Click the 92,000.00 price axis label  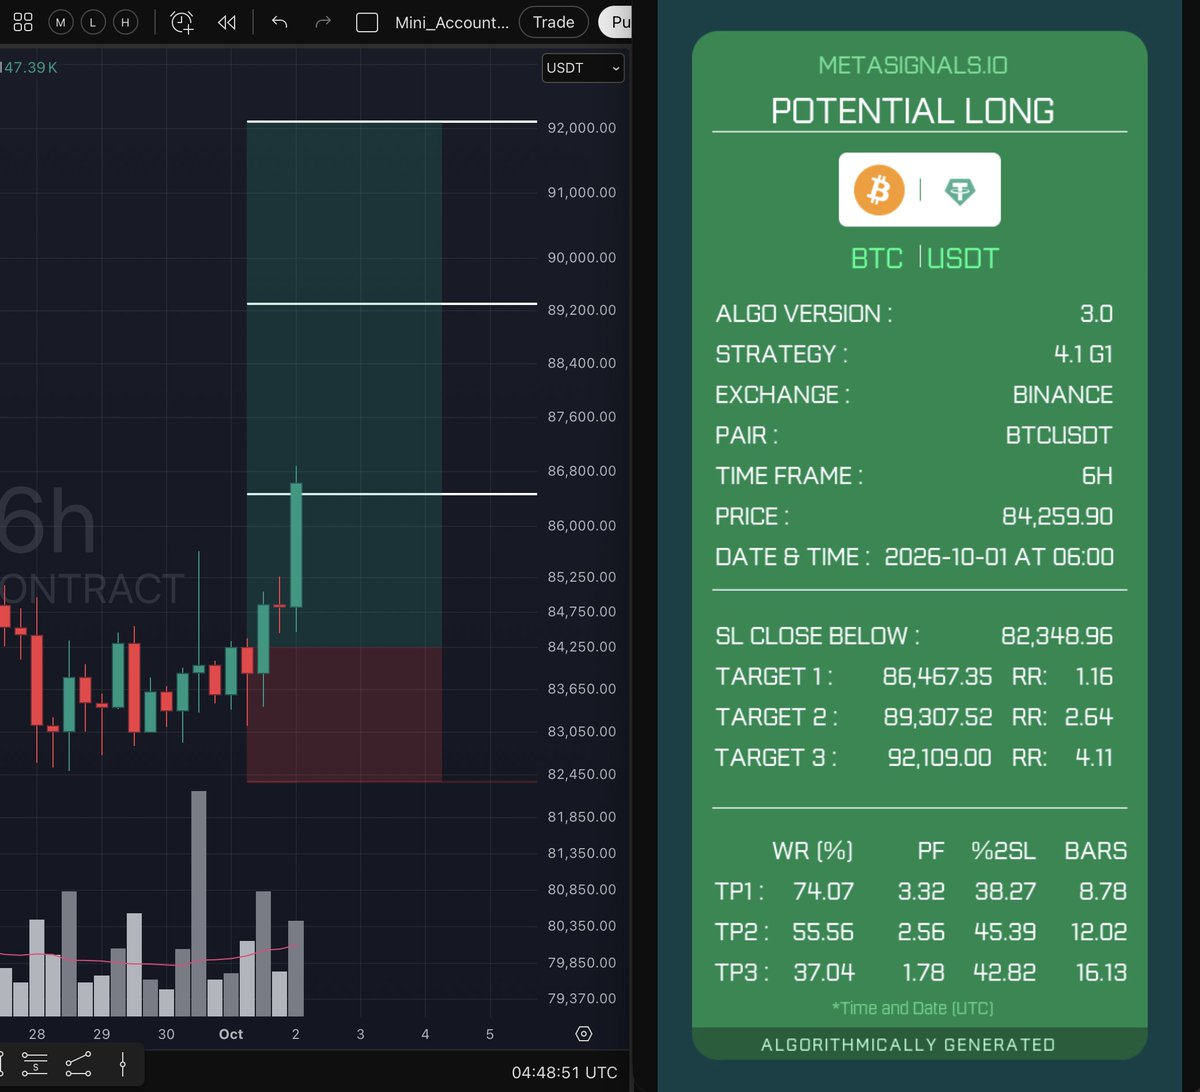[x=580, y=128]
